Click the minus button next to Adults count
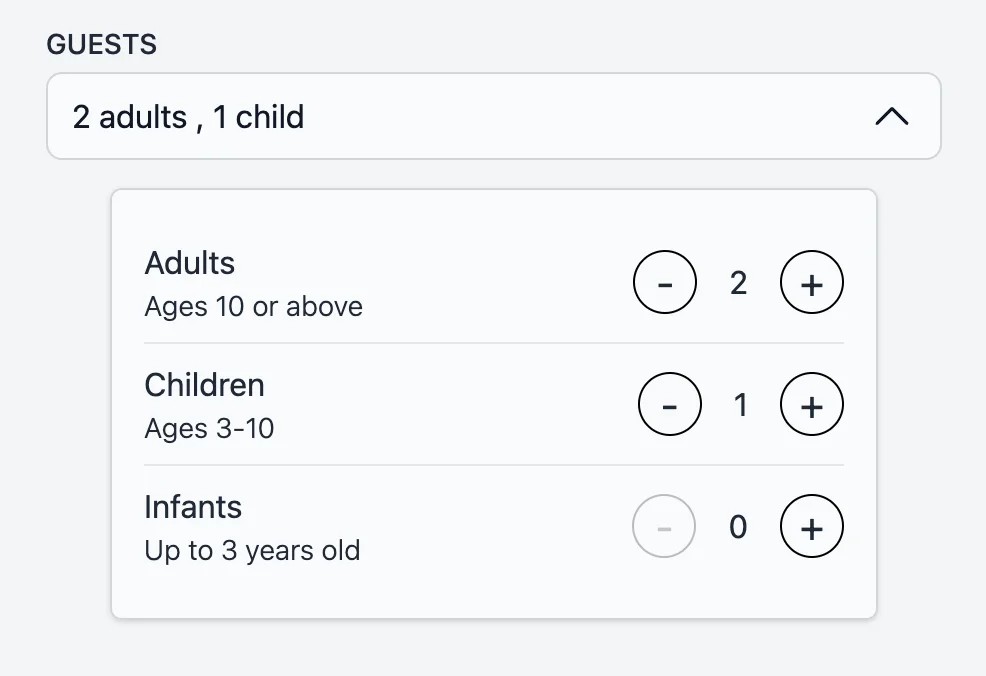986x676 pixels. click(x=665, y=282)
